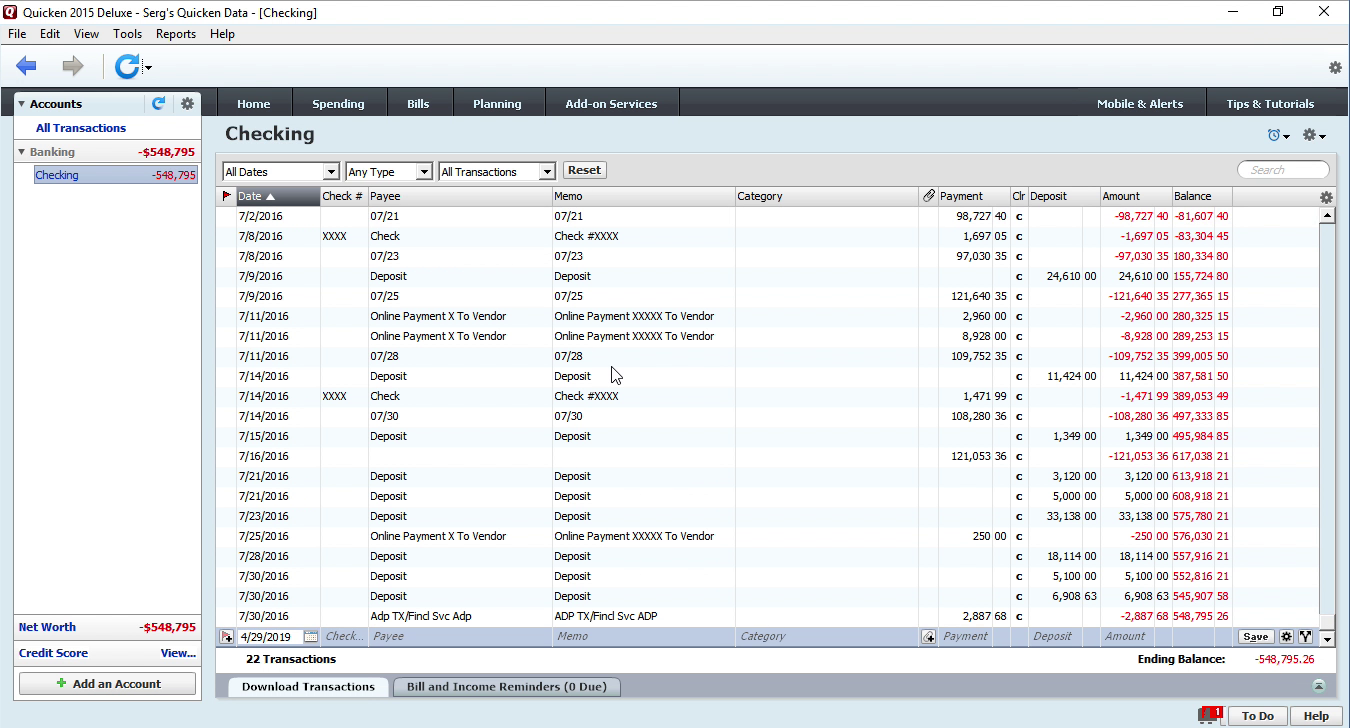Click the blue Back arrow
Image resolution: width=1350 pixels, height=728 pixels.
[x=26, y=66]
